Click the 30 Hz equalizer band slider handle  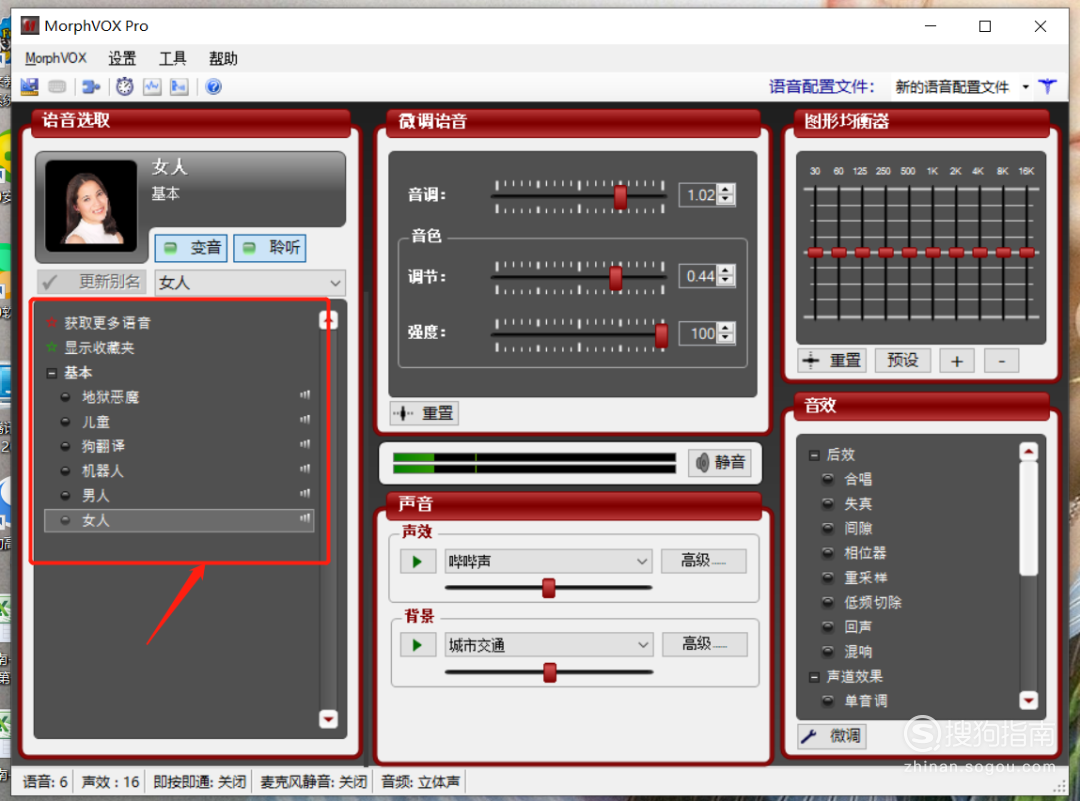(x=816, y=253)
